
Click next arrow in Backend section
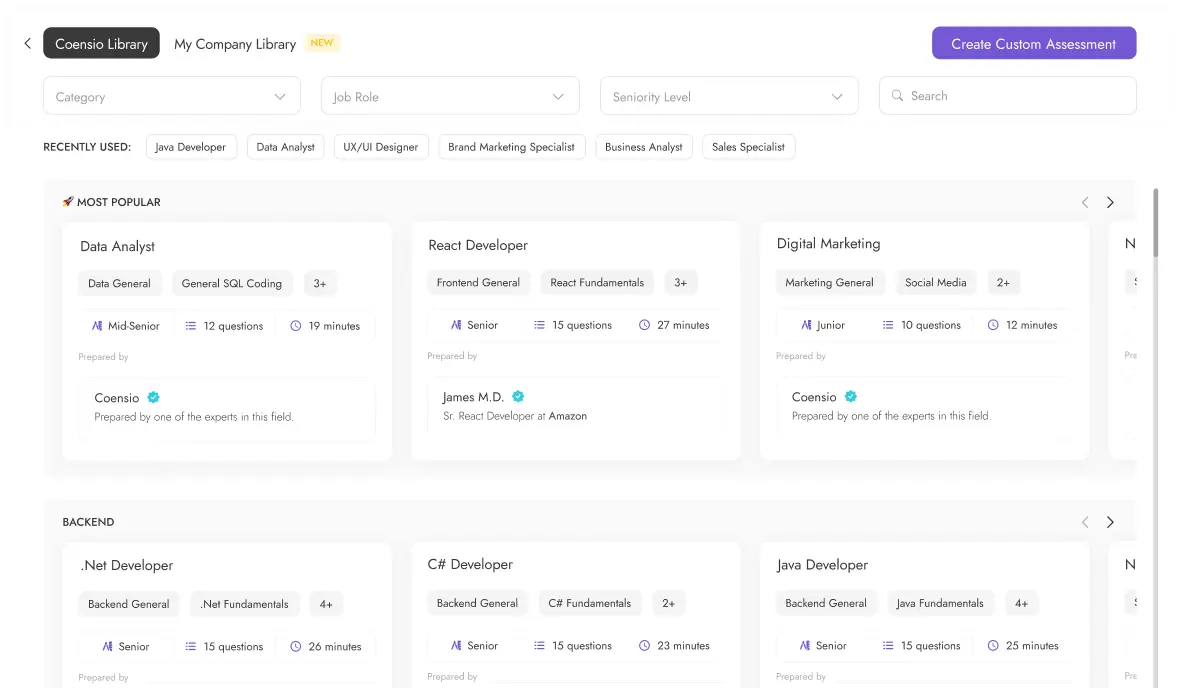click(x=1110, y=522)
